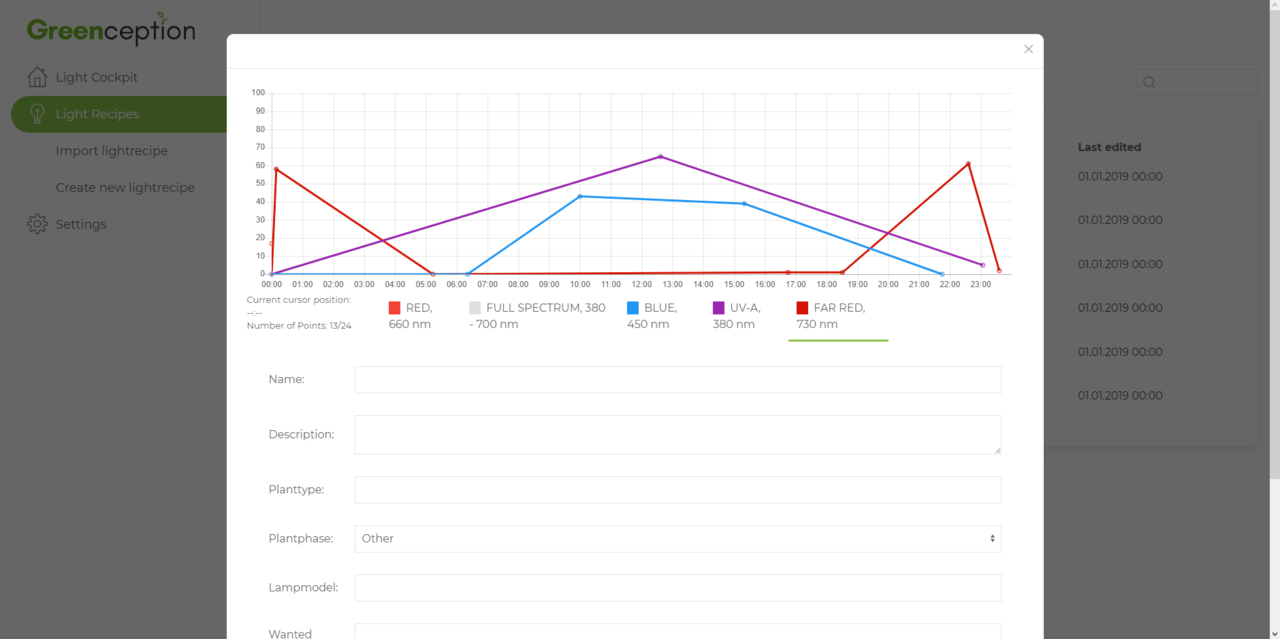Image resolution: width=1280 pixels, height=639 pixels.
Task: Open the Plantphase dropdown
Action: tap(677, 539)
